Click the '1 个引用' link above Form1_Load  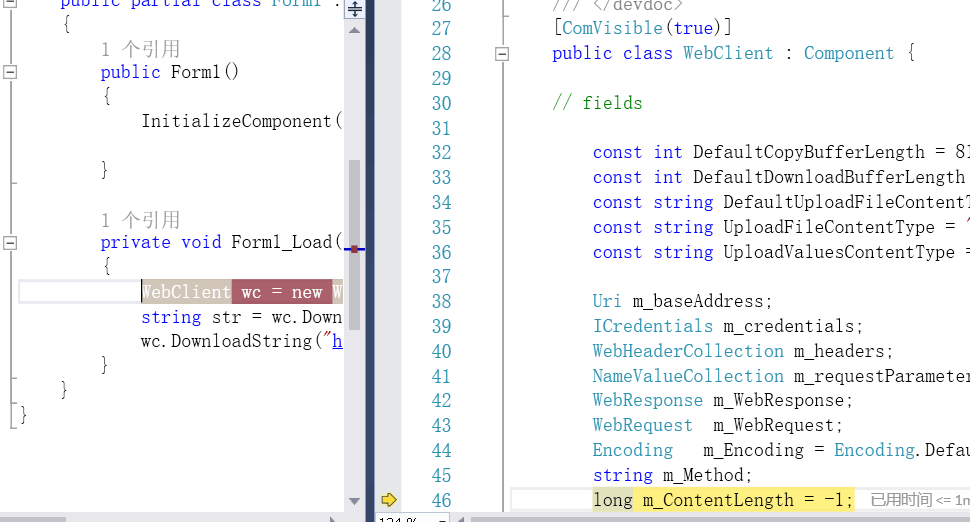140,220
